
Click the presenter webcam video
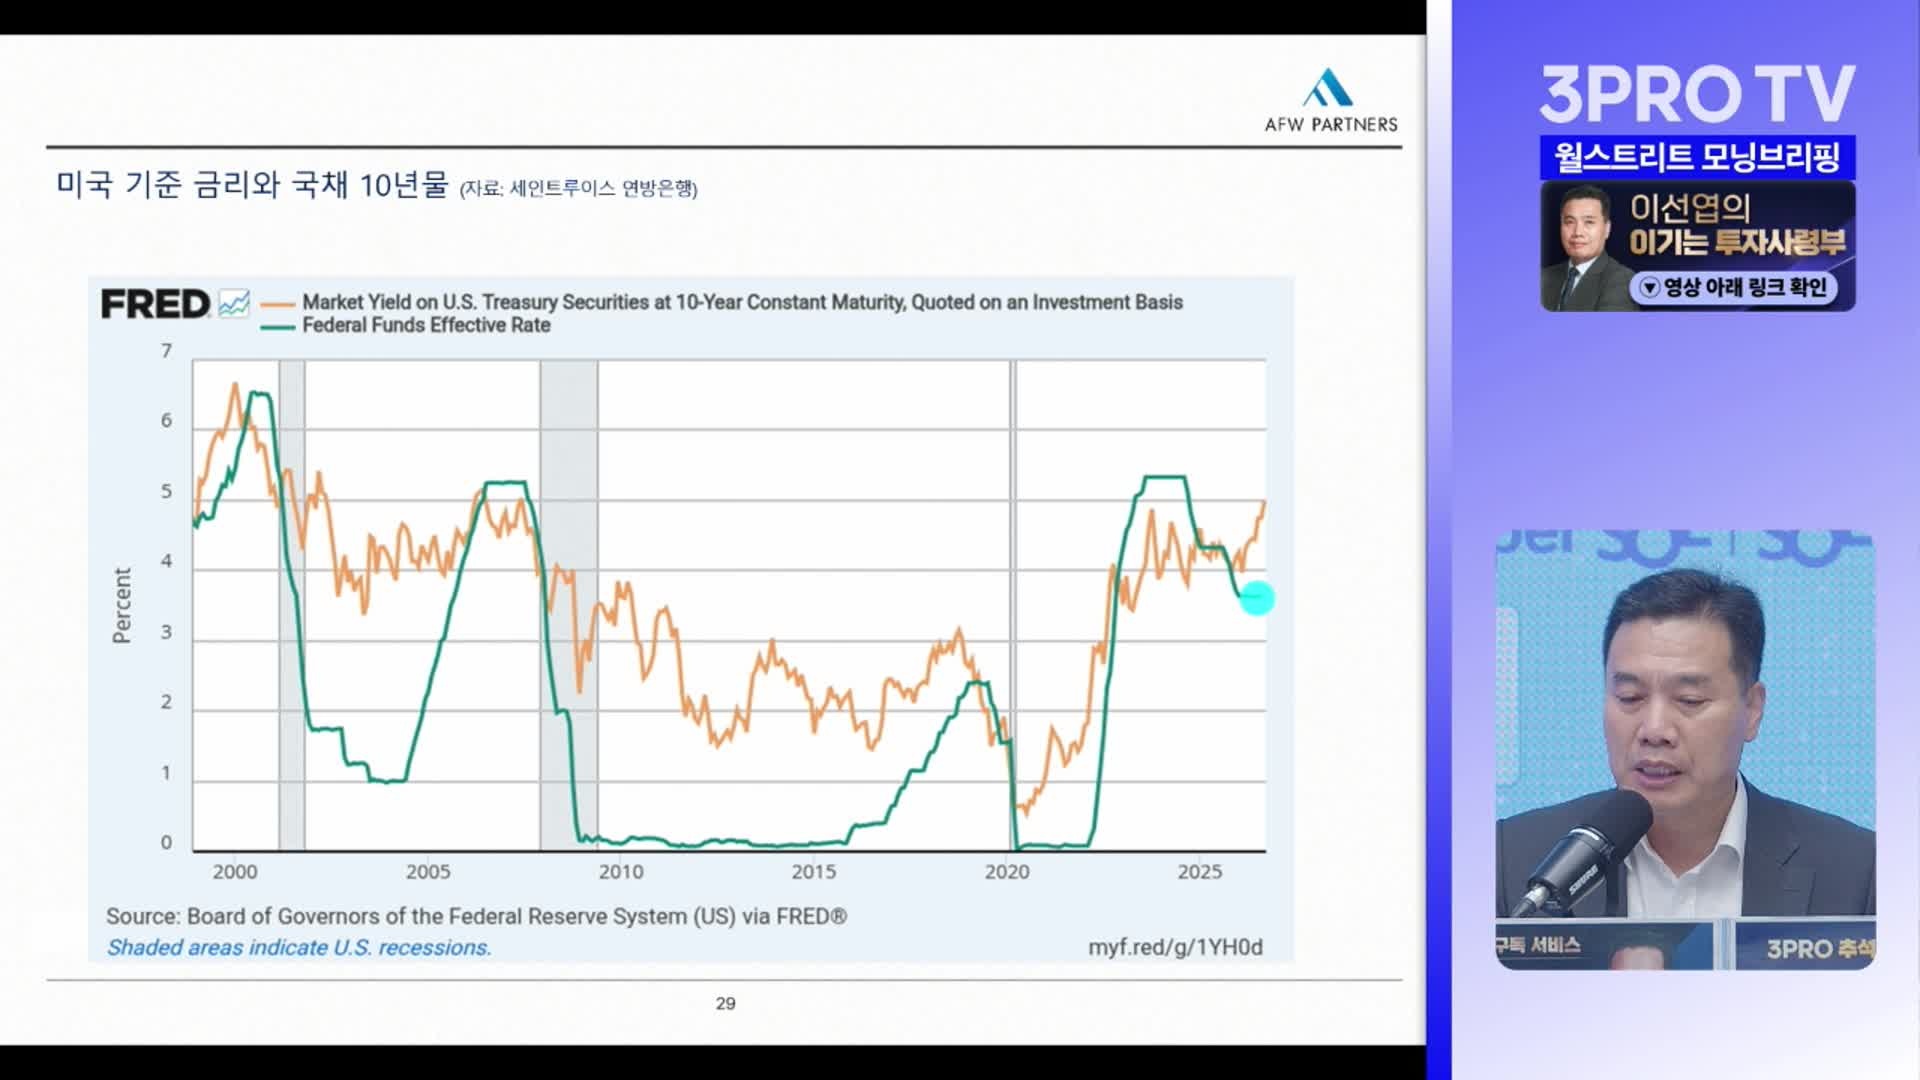[x=1685, y=749]
